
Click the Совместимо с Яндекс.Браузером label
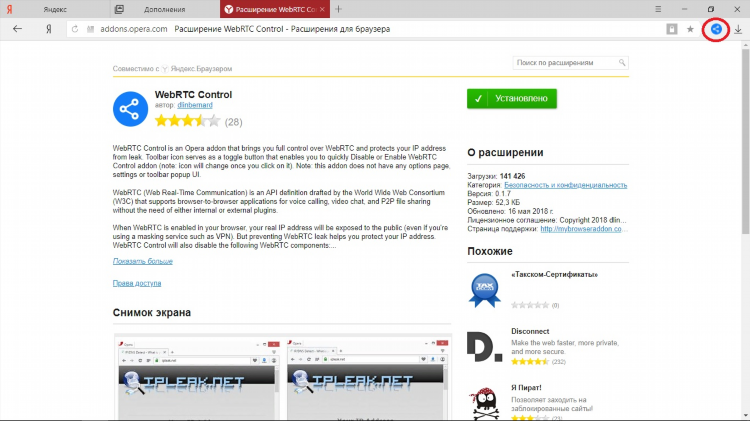pos(172,69)
